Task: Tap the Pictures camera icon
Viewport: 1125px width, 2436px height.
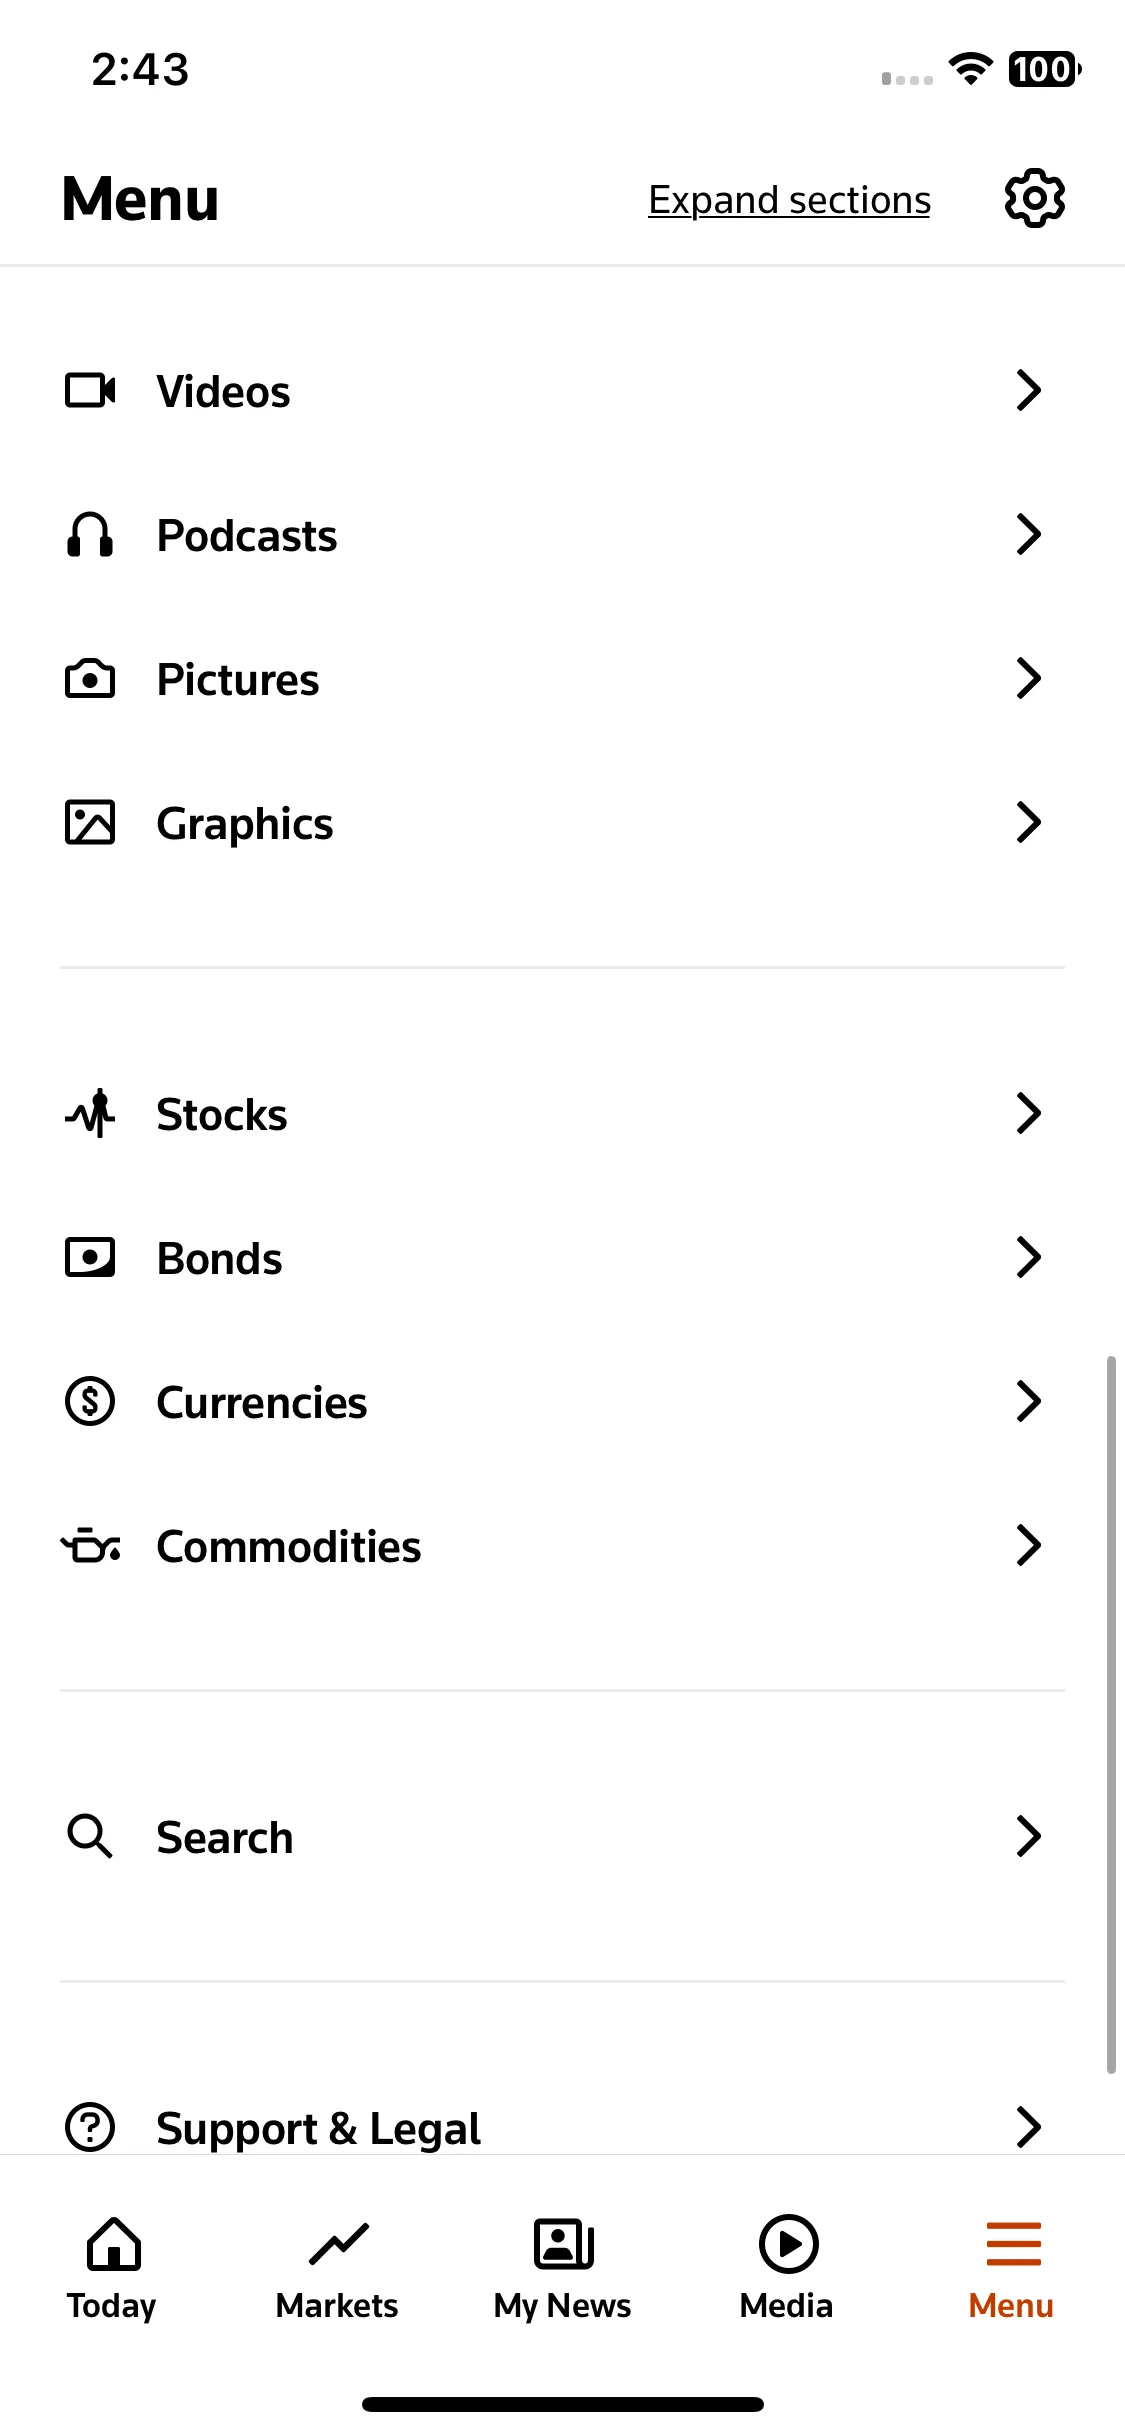Action: (x=90, y=679)
